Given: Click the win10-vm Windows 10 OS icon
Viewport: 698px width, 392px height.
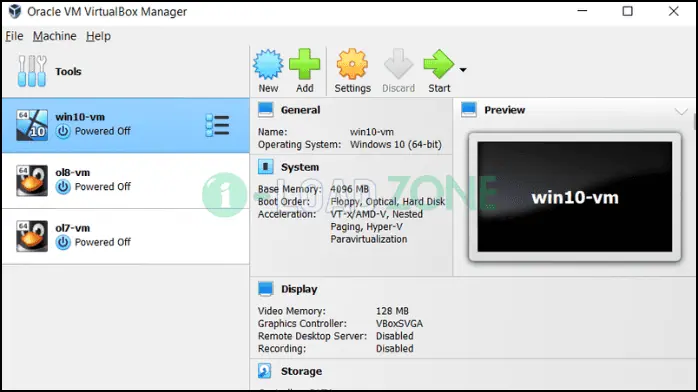Looking at the screenshot, I should tap(32, 125).
